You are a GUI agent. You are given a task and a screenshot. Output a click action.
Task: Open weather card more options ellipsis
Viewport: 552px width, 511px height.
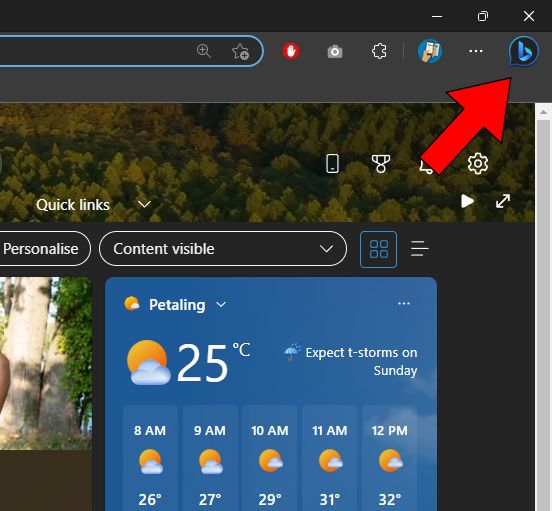404,303
